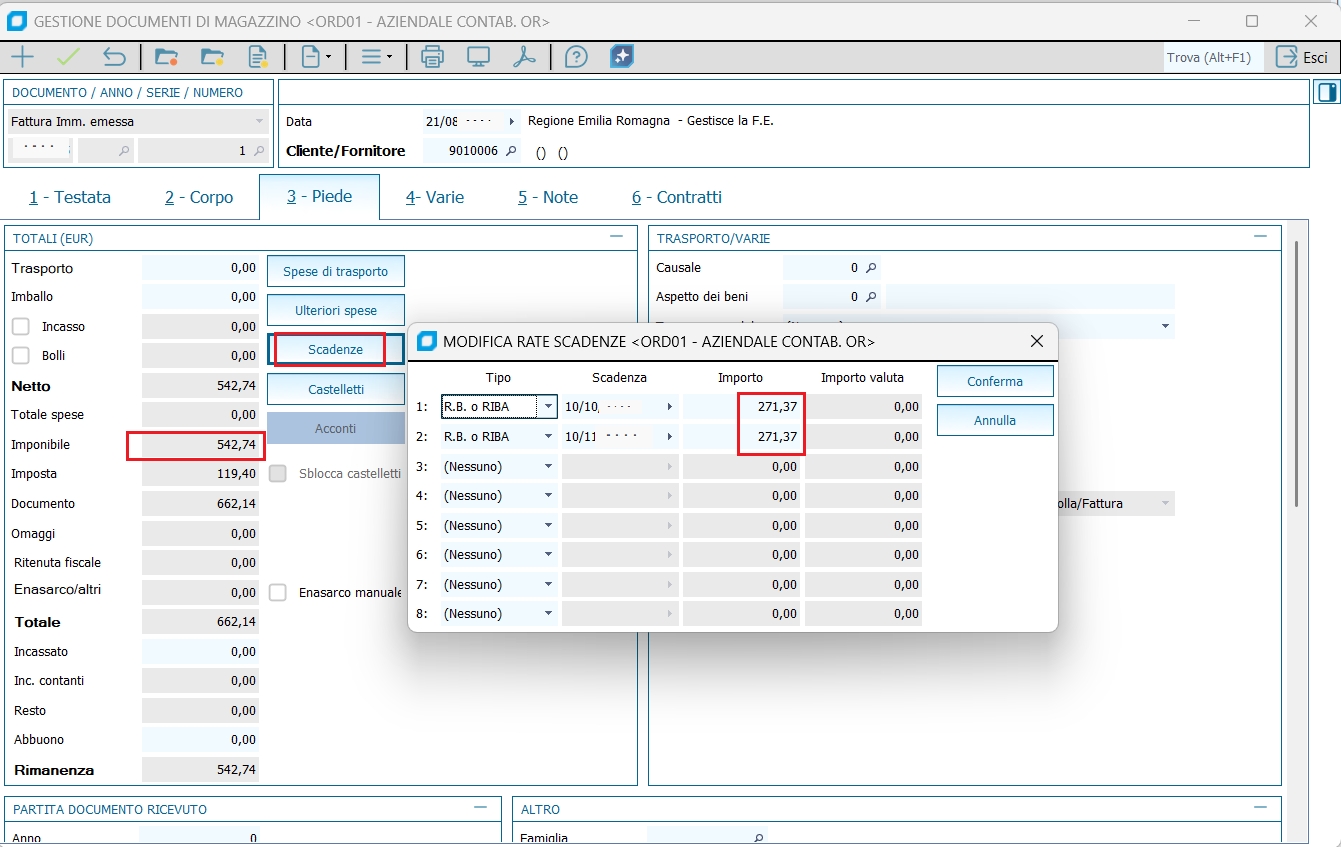Screen dimensions: 1341x847
Task: Click the PDF export icon
Action: pos(524,57)
